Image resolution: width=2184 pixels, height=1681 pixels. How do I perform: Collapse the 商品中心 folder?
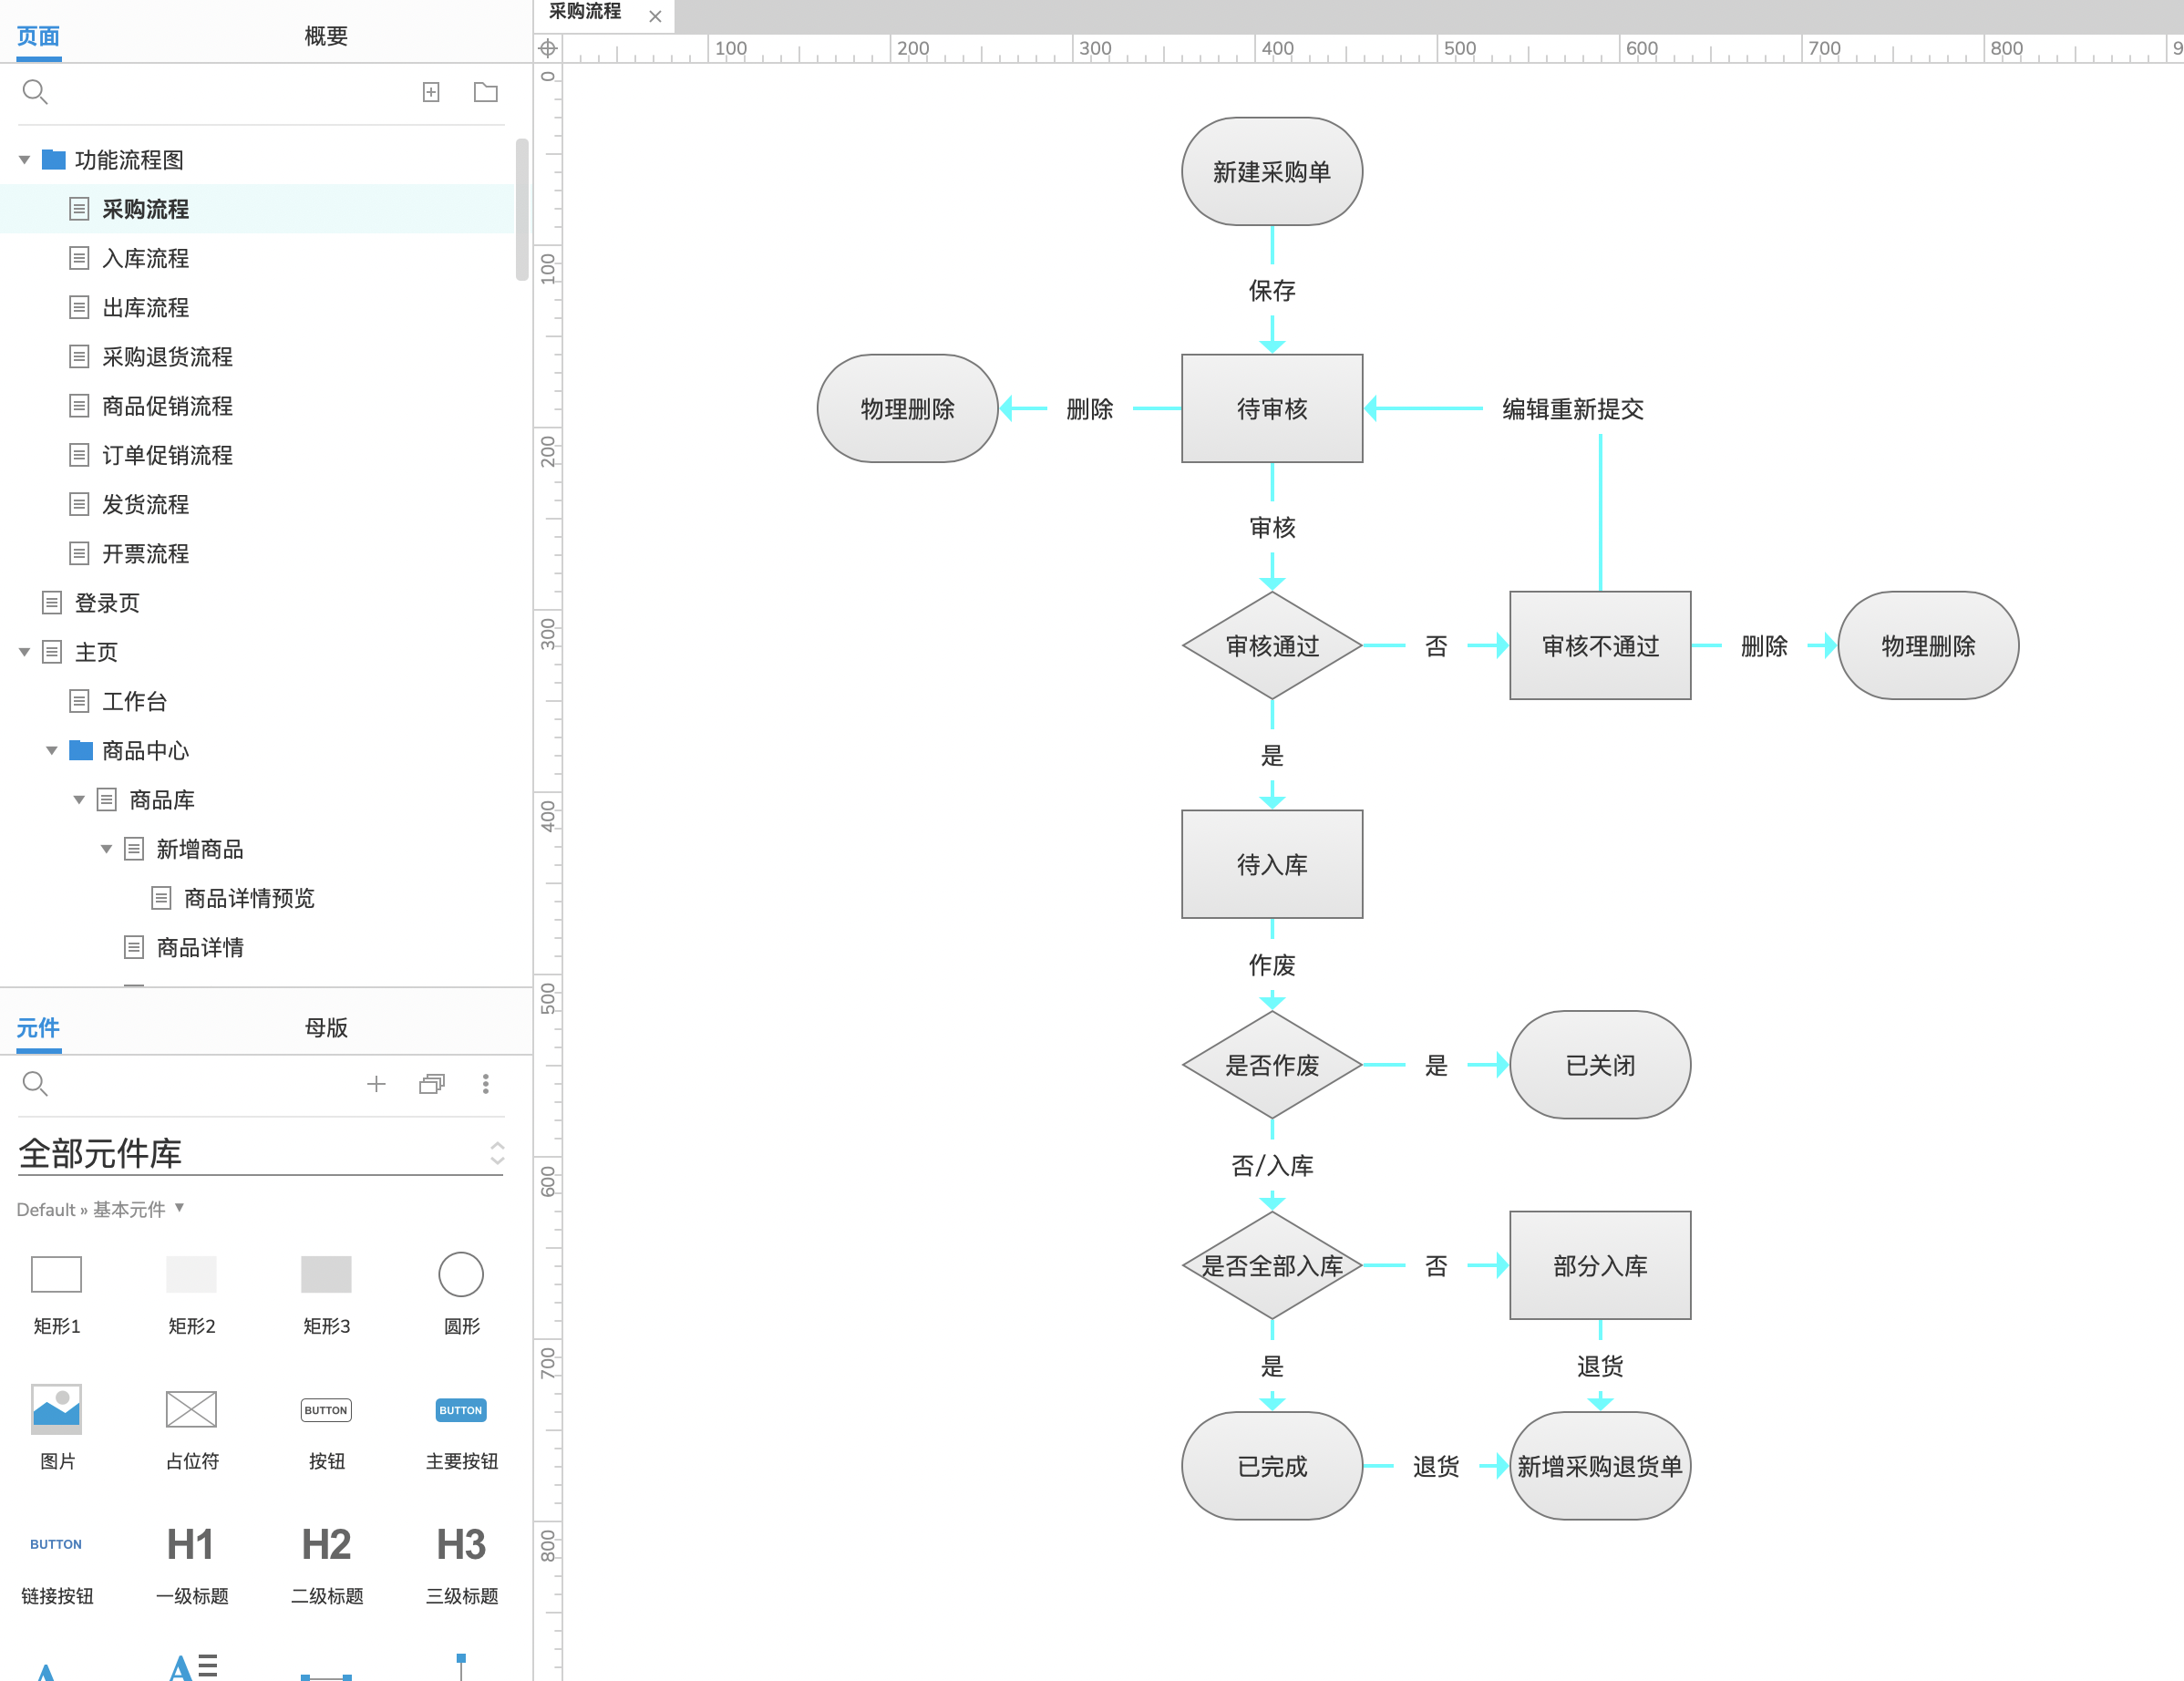(52, 751)
